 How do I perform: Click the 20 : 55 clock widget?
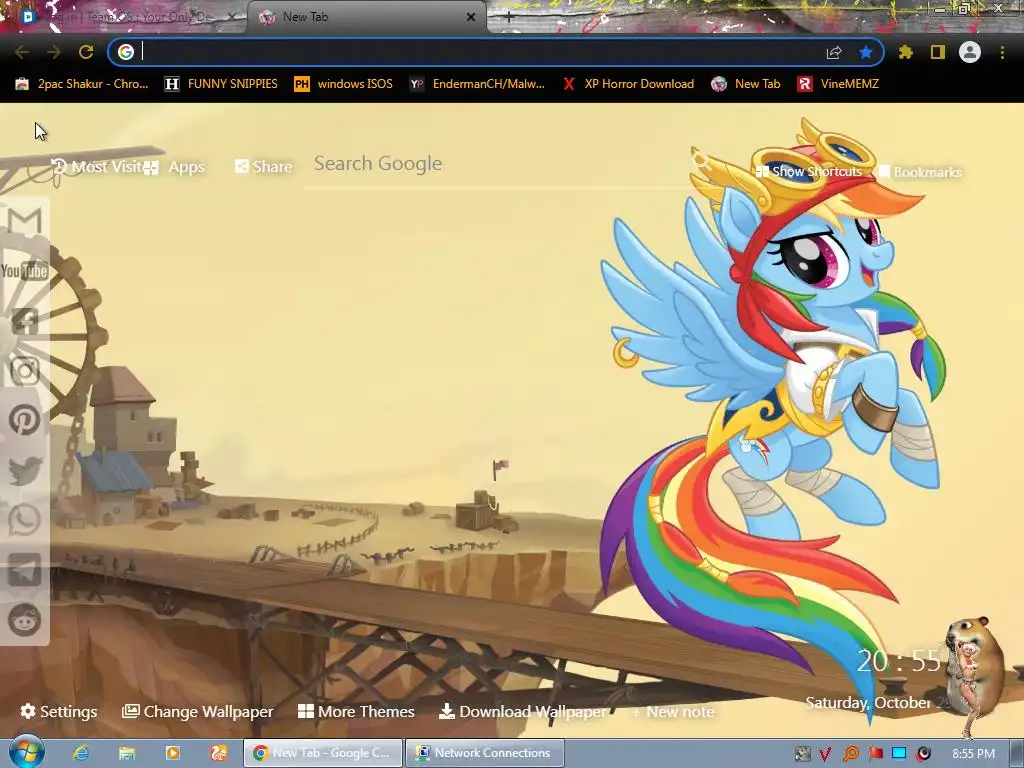(x=899, y=661)
